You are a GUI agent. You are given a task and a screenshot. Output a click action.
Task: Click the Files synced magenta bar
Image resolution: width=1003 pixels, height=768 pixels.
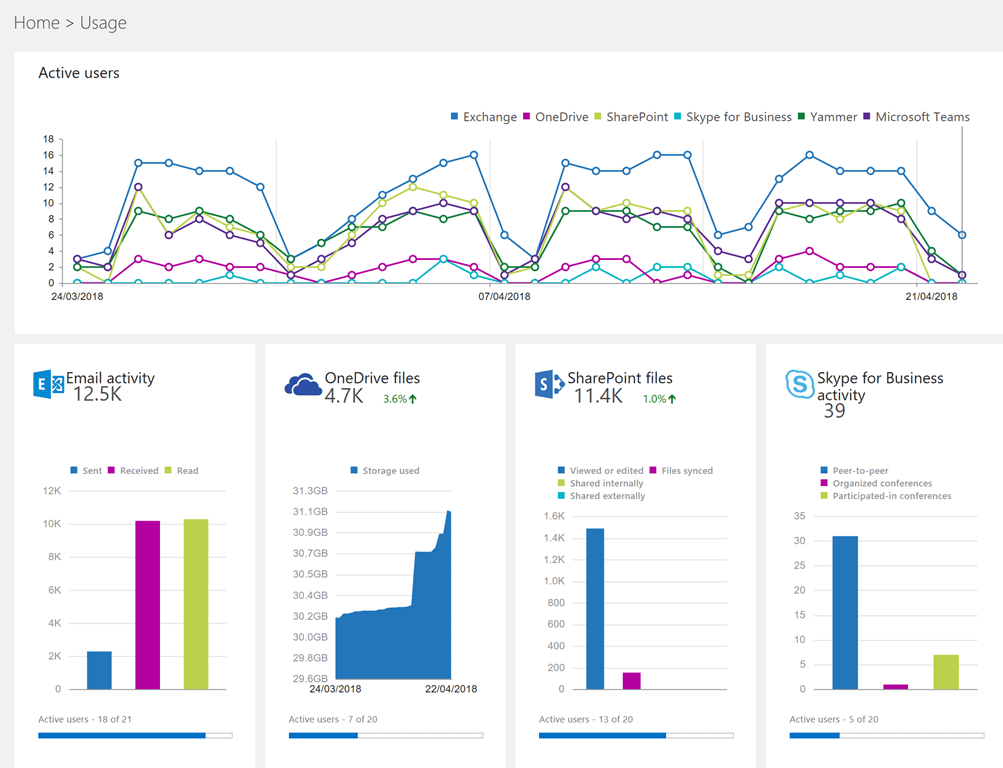(x=631, y=681)
